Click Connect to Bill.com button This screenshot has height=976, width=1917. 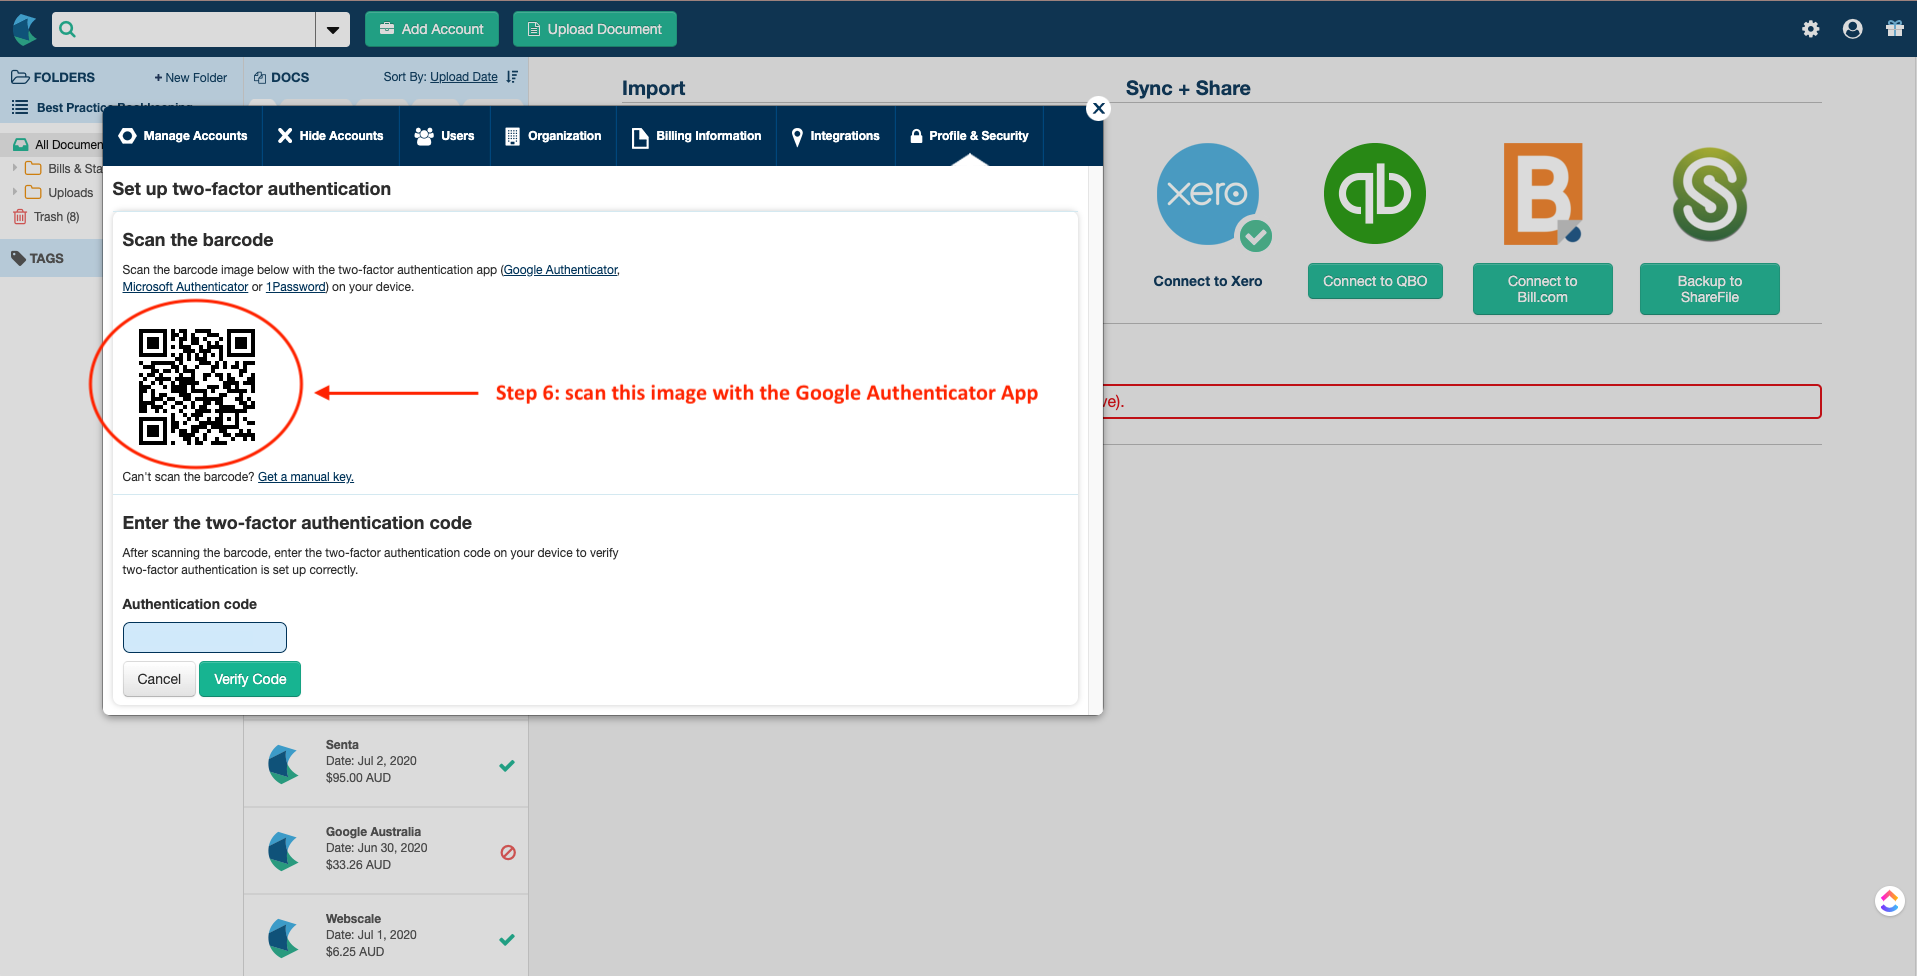tap(1543, 289)
